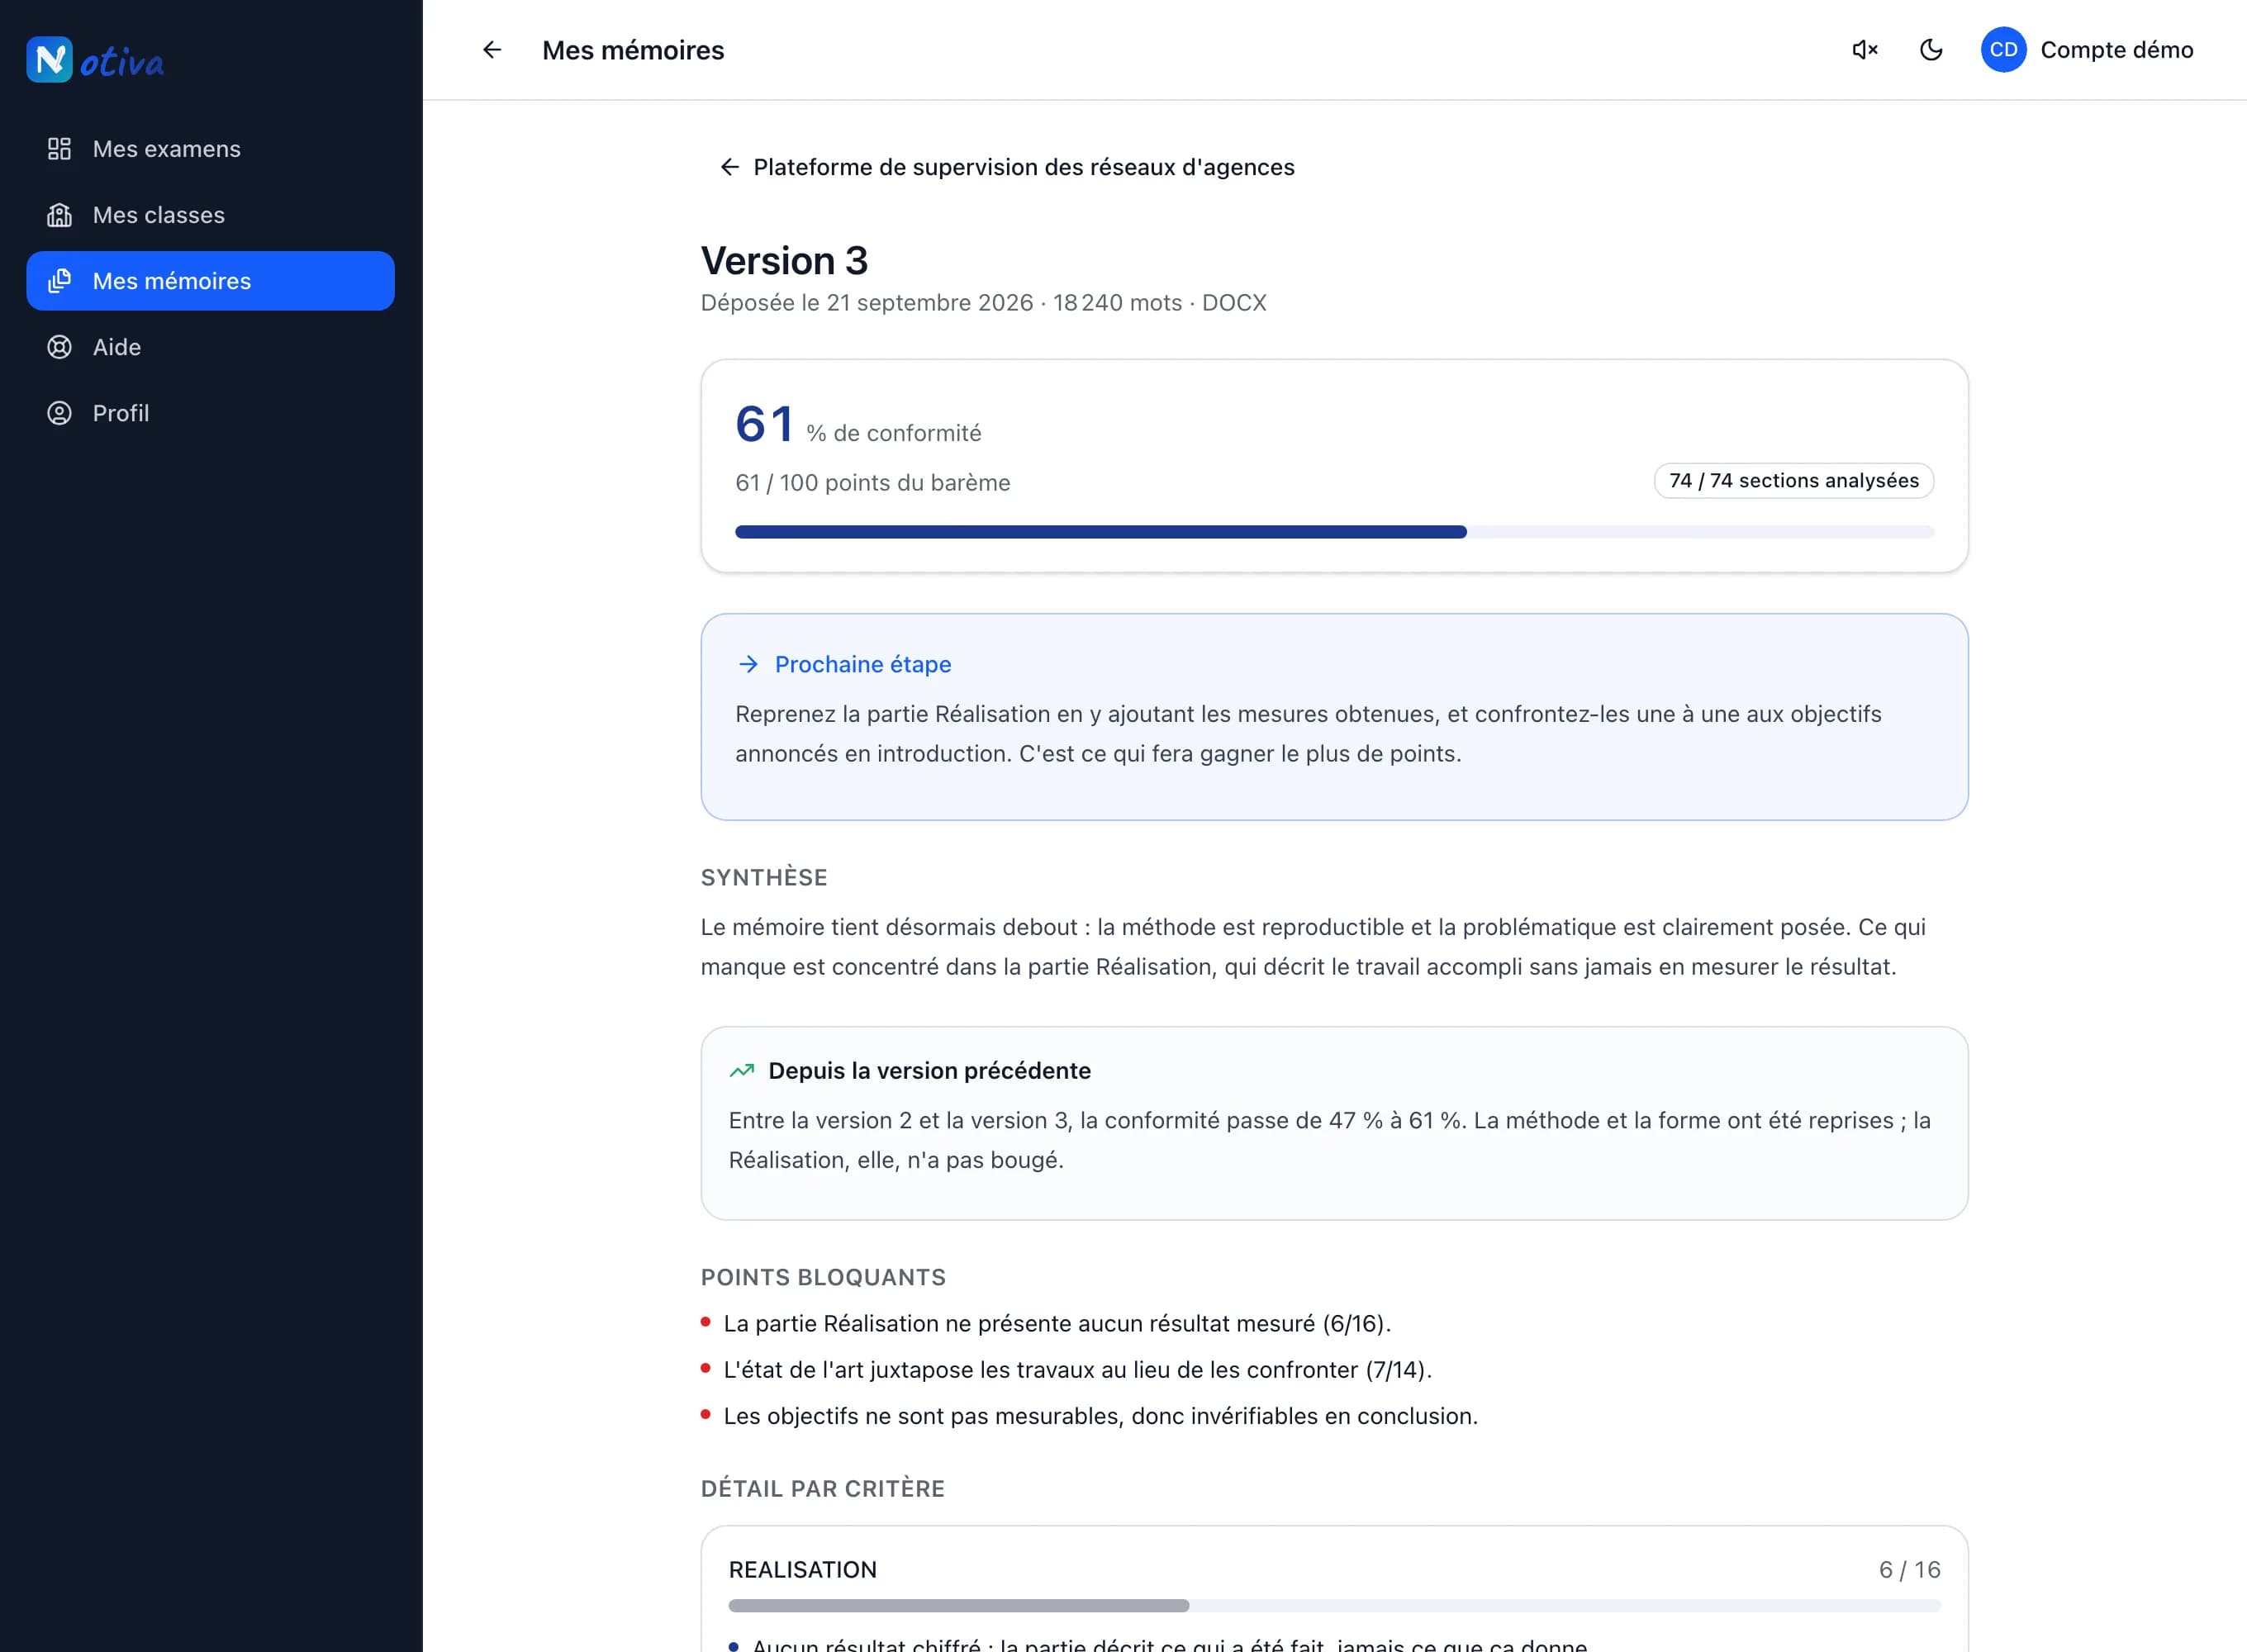
Task: Click the SYNTHÈSE section heading
Action: (764, 878)
